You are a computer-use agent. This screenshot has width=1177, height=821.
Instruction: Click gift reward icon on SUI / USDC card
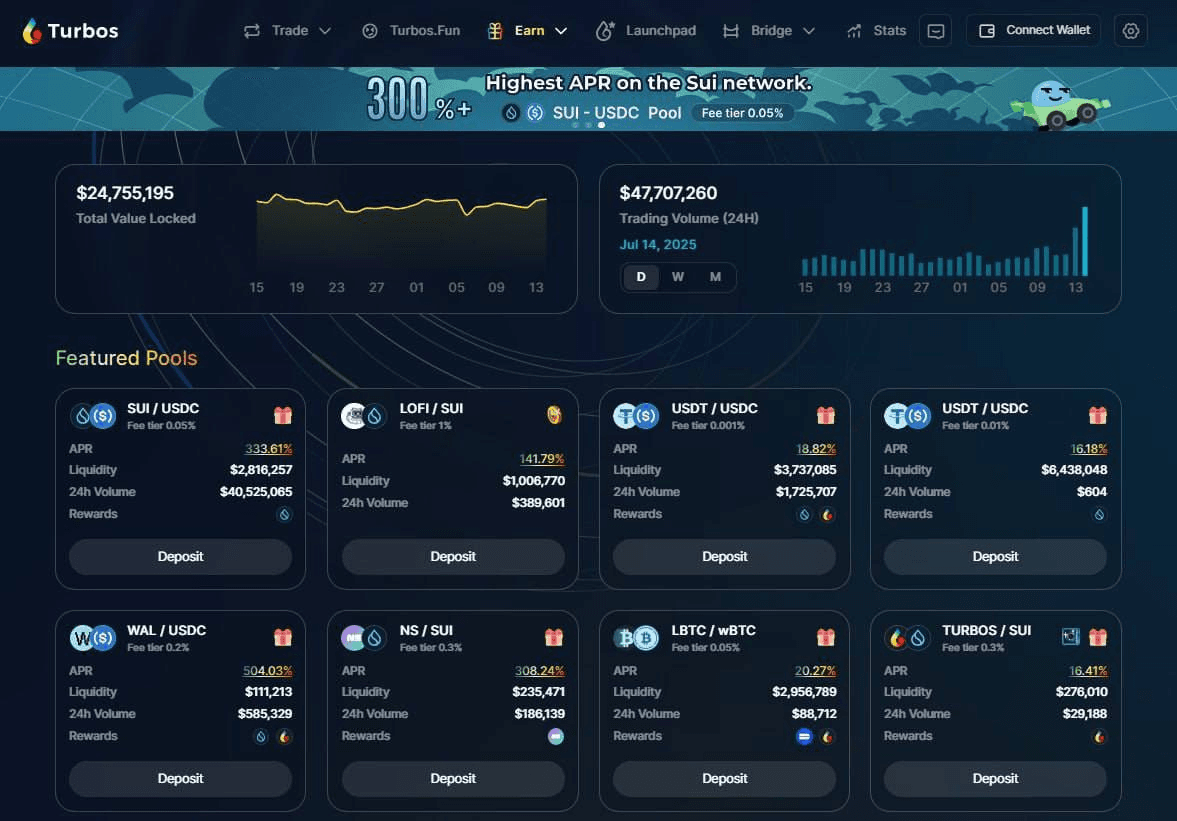(282, 415)
